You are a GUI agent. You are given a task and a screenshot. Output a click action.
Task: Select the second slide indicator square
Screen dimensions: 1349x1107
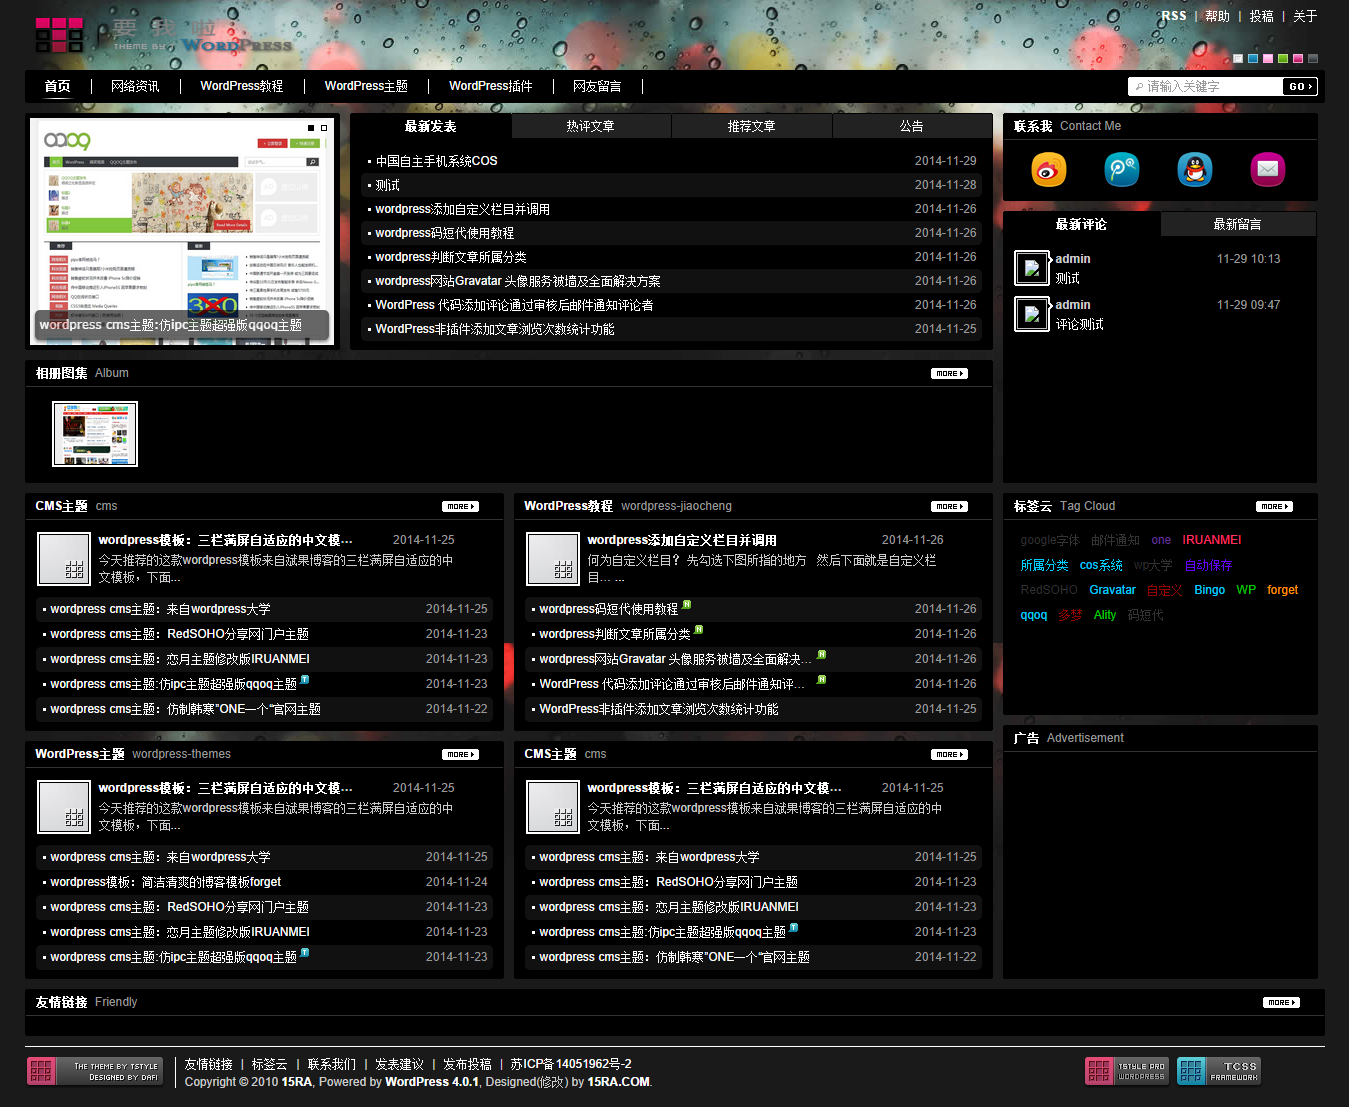pyautogui.click(x=324, y=128)
